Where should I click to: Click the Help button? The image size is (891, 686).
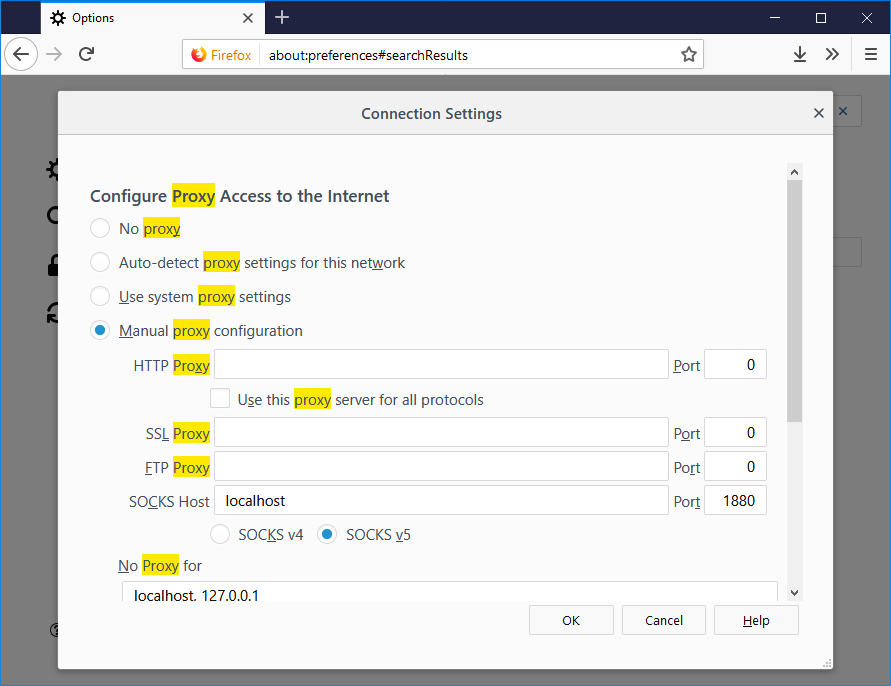(x=756, y=620)
